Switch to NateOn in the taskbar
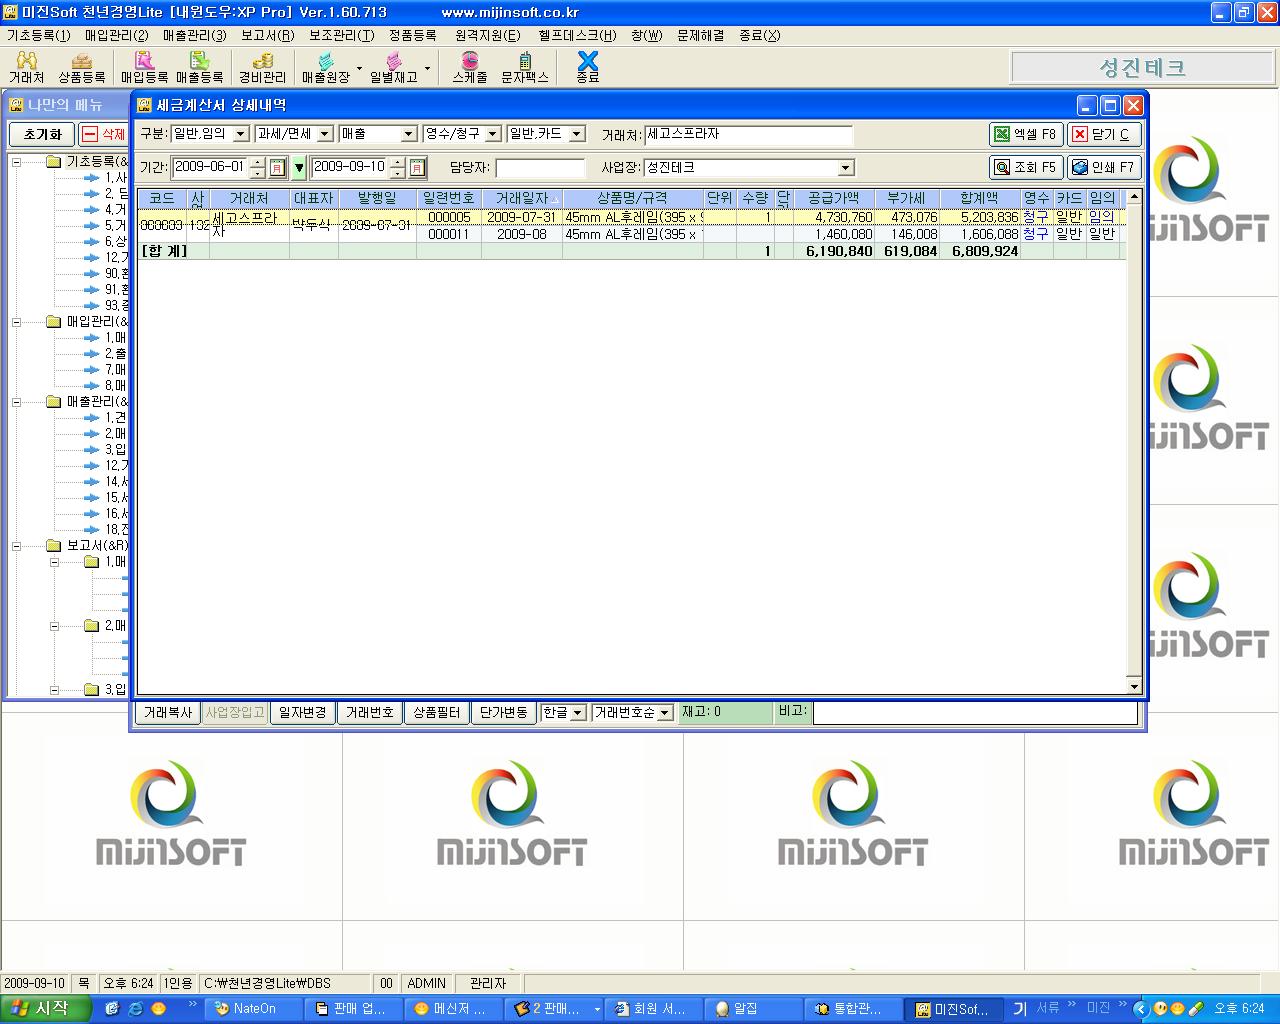Image resolution: width=1280 pixels, height=1024 pixels. [254, 1009]
